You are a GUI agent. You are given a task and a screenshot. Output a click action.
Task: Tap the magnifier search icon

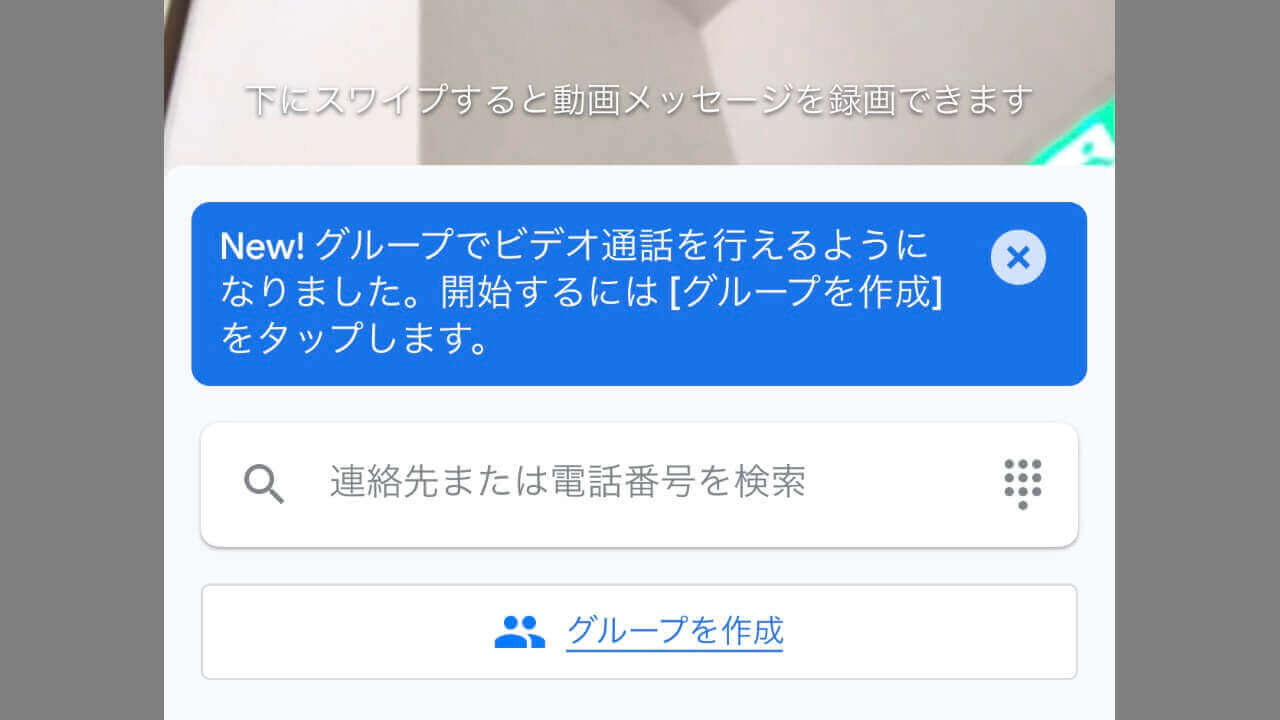pos(264,484)
